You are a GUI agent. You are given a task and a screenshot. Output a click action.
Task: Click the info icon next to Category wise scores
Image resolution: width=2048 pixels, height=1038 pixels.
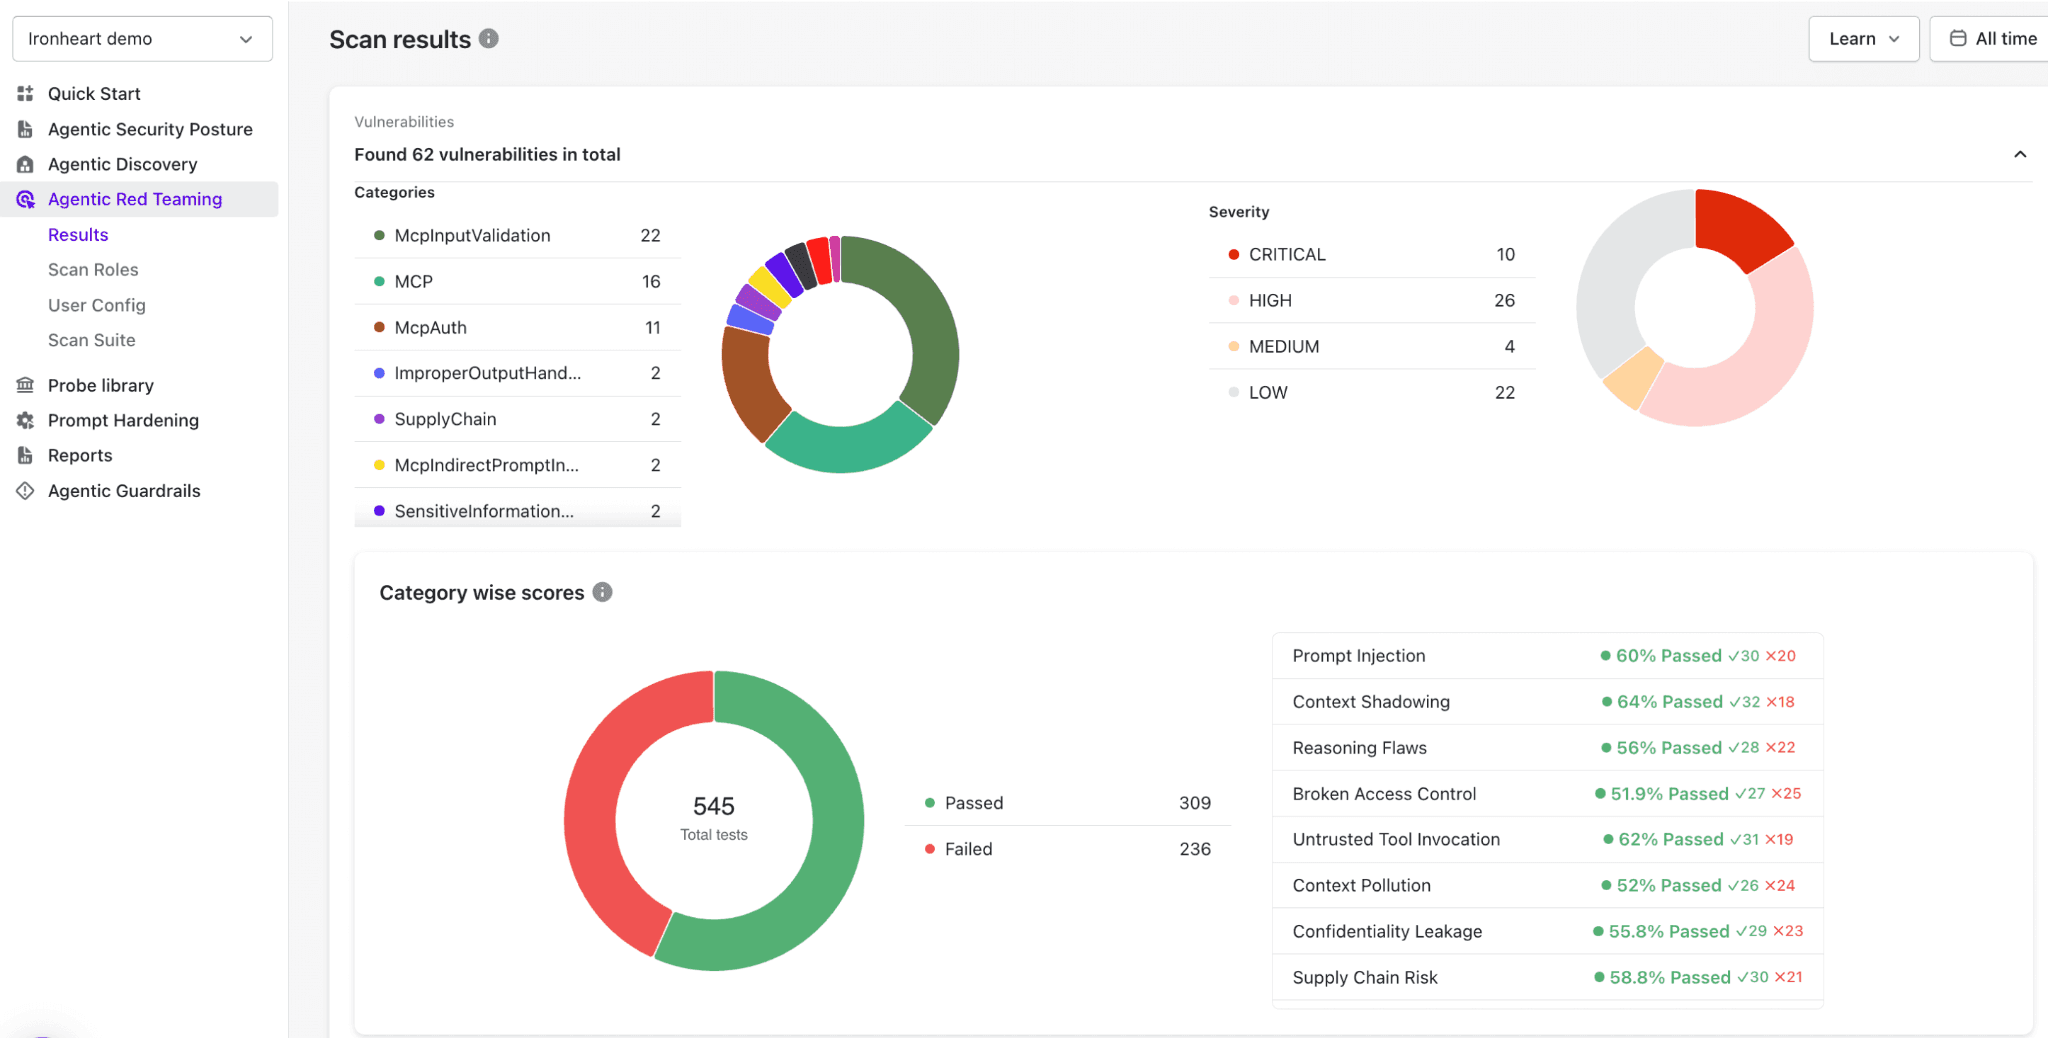click(602, 592)
